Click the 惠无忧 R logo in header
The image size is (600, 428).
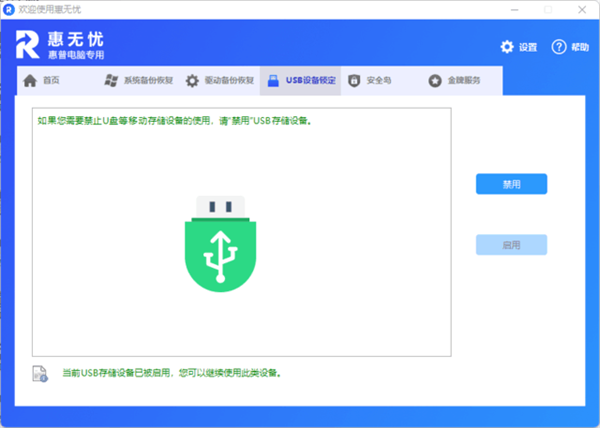(28, 45)
